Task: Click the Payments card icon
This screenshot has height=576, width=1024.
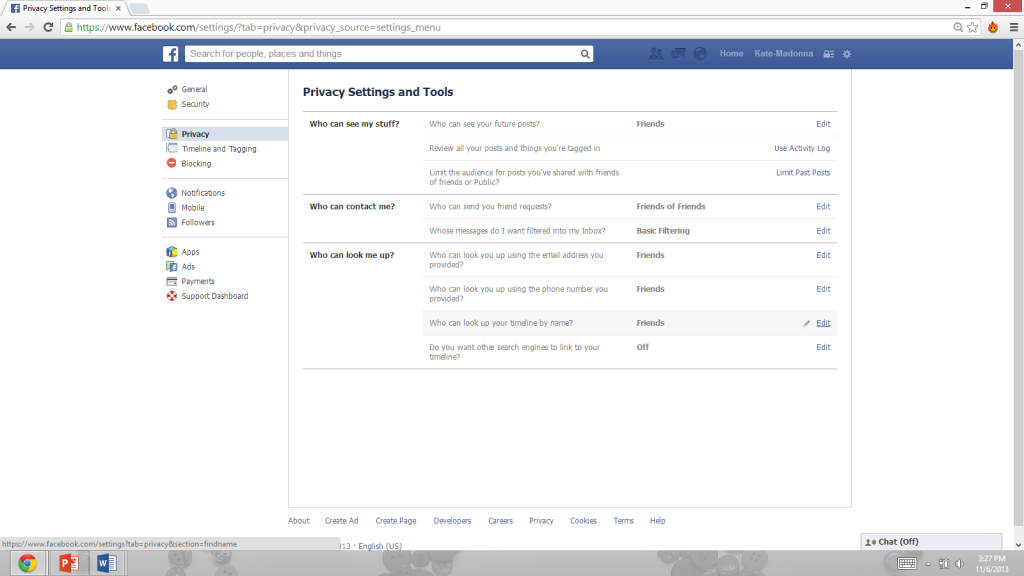Action: pos(172,281)
